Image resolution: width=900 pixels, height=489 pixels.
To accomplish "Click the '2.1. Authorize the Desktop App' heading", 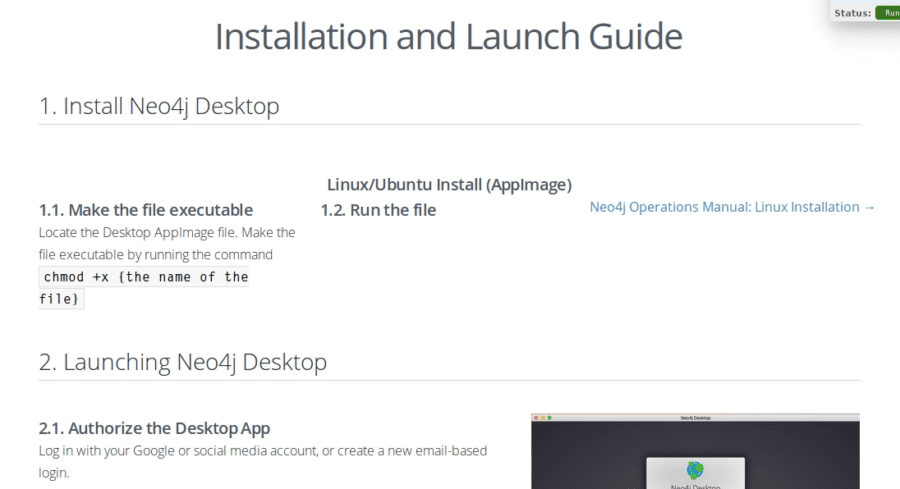I will pyautogui.click(x=154, y=428).
